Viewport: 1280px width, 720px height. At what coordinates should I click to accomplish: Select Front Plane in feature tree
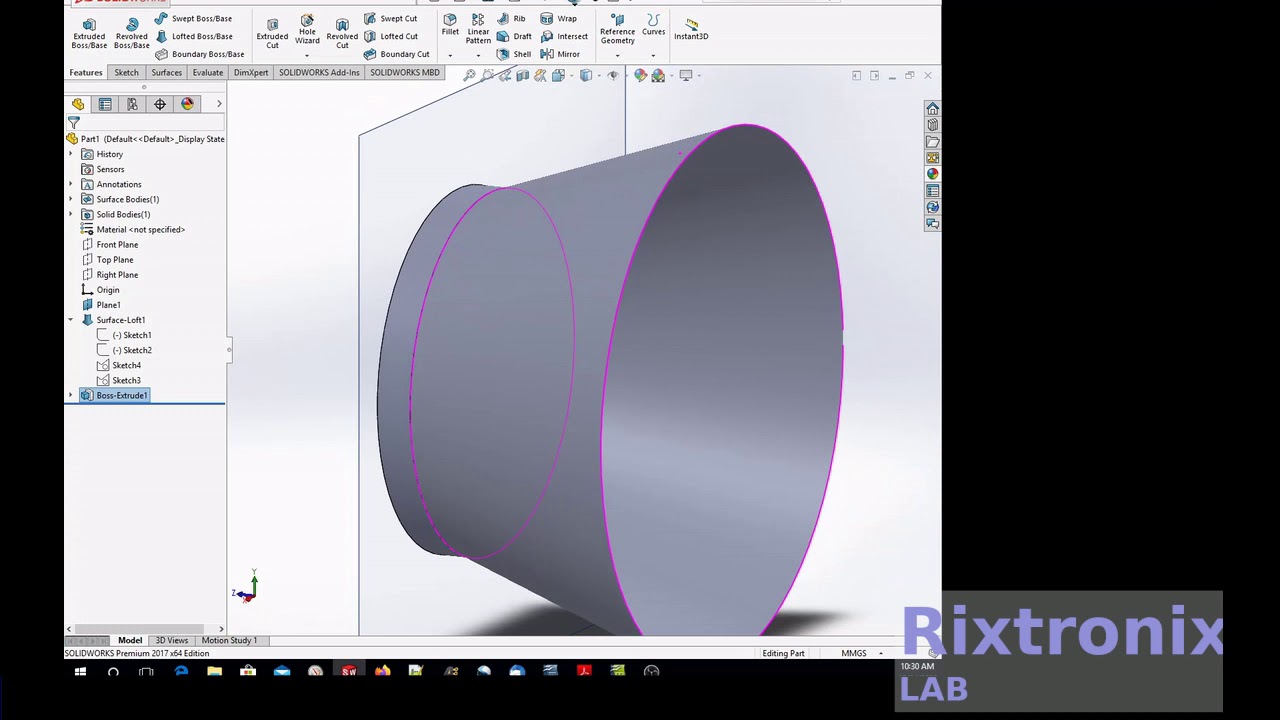click(117, 244)
